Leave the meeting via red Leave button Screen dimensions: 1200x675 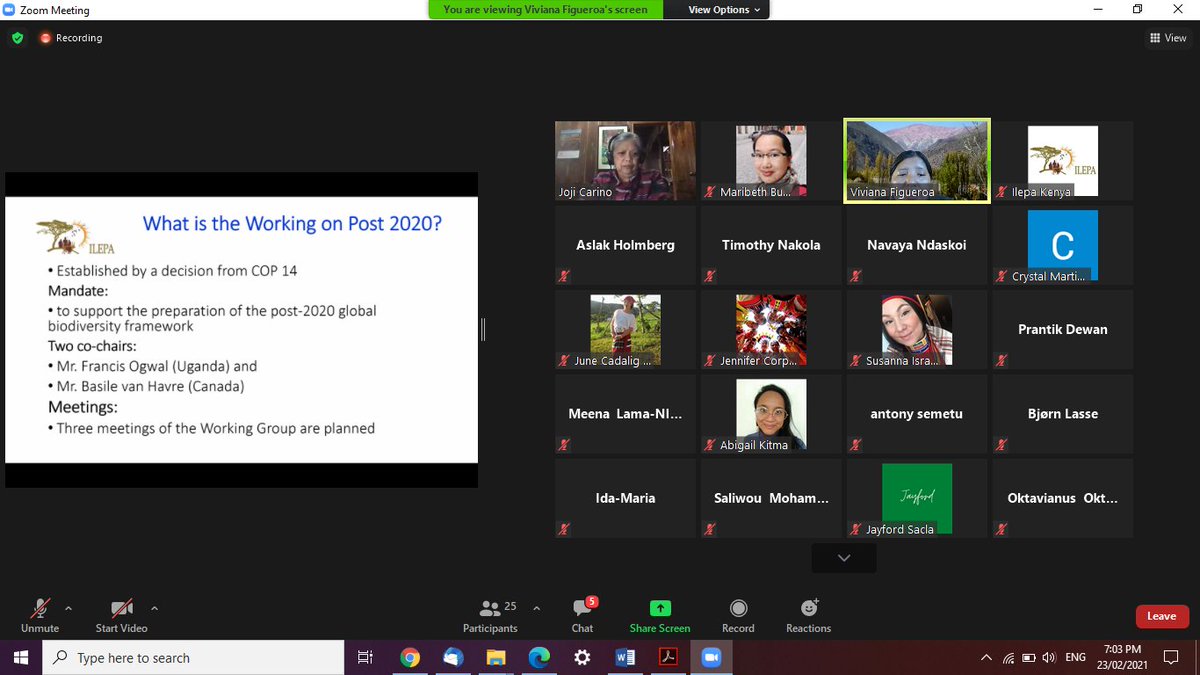click(1161, 616)
